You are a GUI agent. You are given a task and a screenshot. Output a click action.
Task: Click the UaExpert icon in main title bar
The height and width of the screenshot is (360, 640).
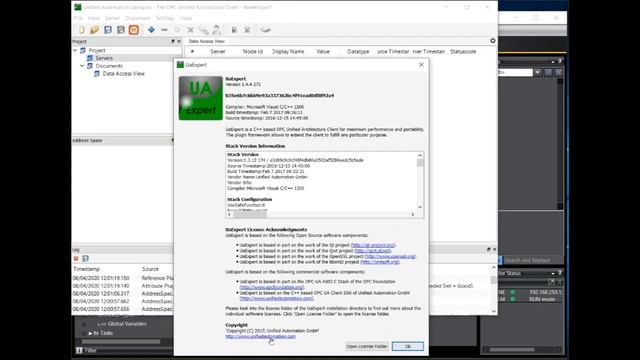click(x=78, y=7)
